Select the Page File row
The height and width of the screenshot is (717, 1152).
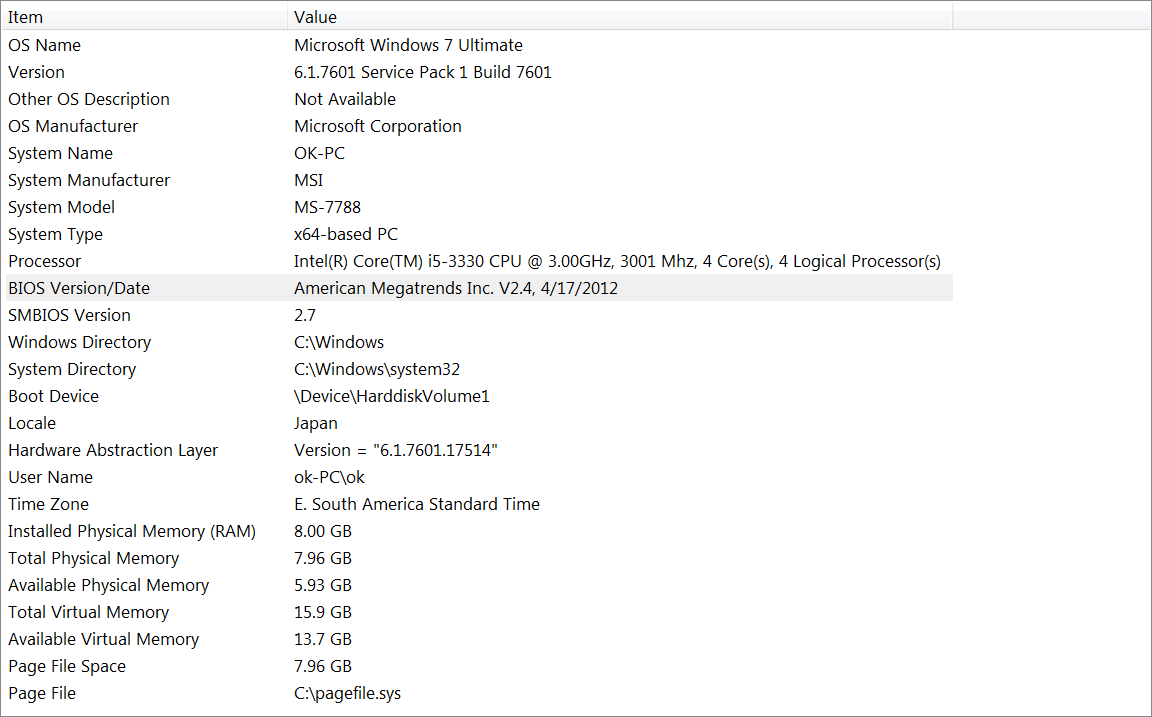point(479,693)
